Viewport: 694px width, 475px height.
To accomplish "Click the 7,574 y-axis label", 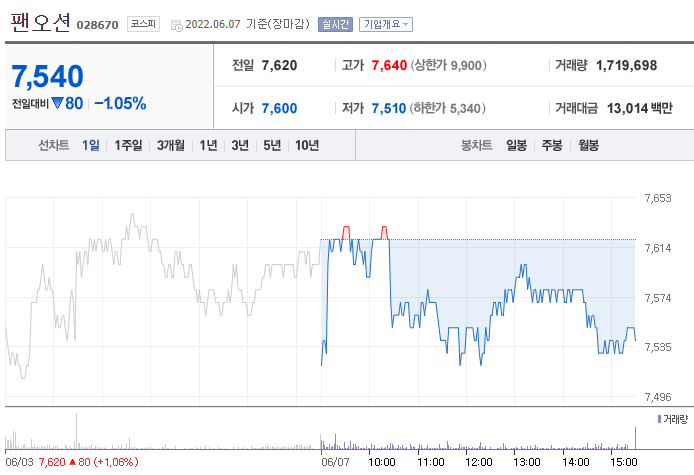I will point(658,298).
